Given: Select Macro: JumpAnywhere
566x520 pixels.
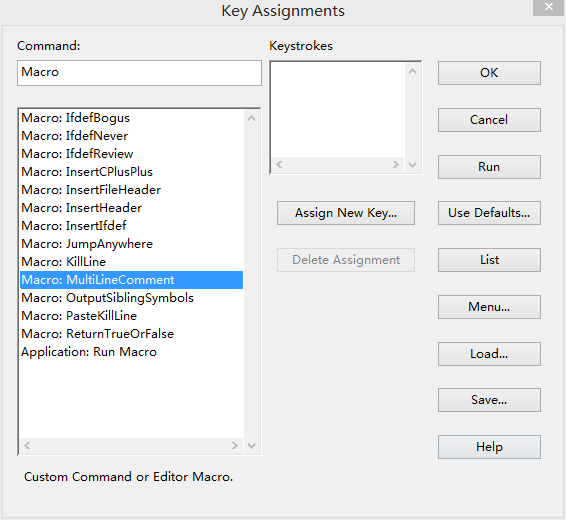Looking at the screenshot, I should 131,244.
